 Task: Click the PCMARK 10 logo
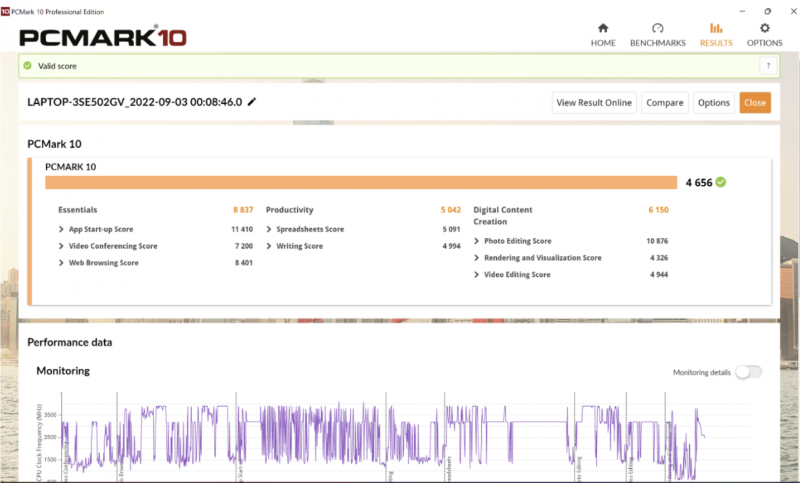point(103,37)
